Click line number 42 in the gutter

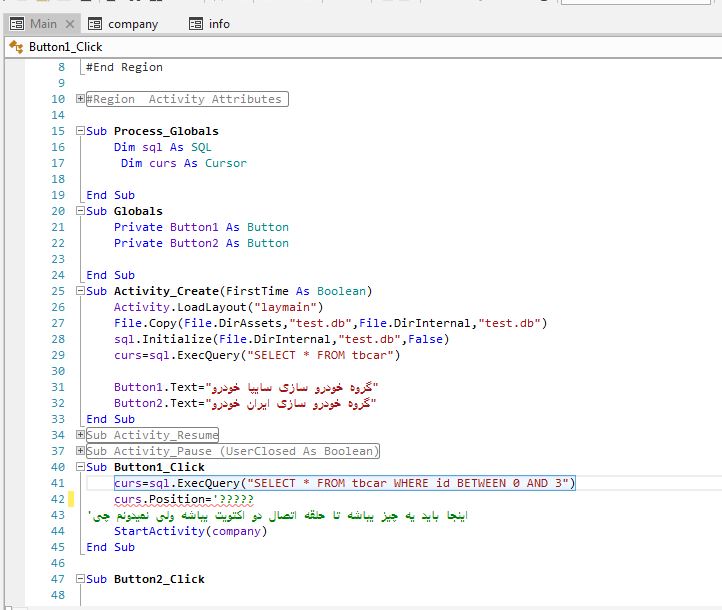(x=56, y=499)
